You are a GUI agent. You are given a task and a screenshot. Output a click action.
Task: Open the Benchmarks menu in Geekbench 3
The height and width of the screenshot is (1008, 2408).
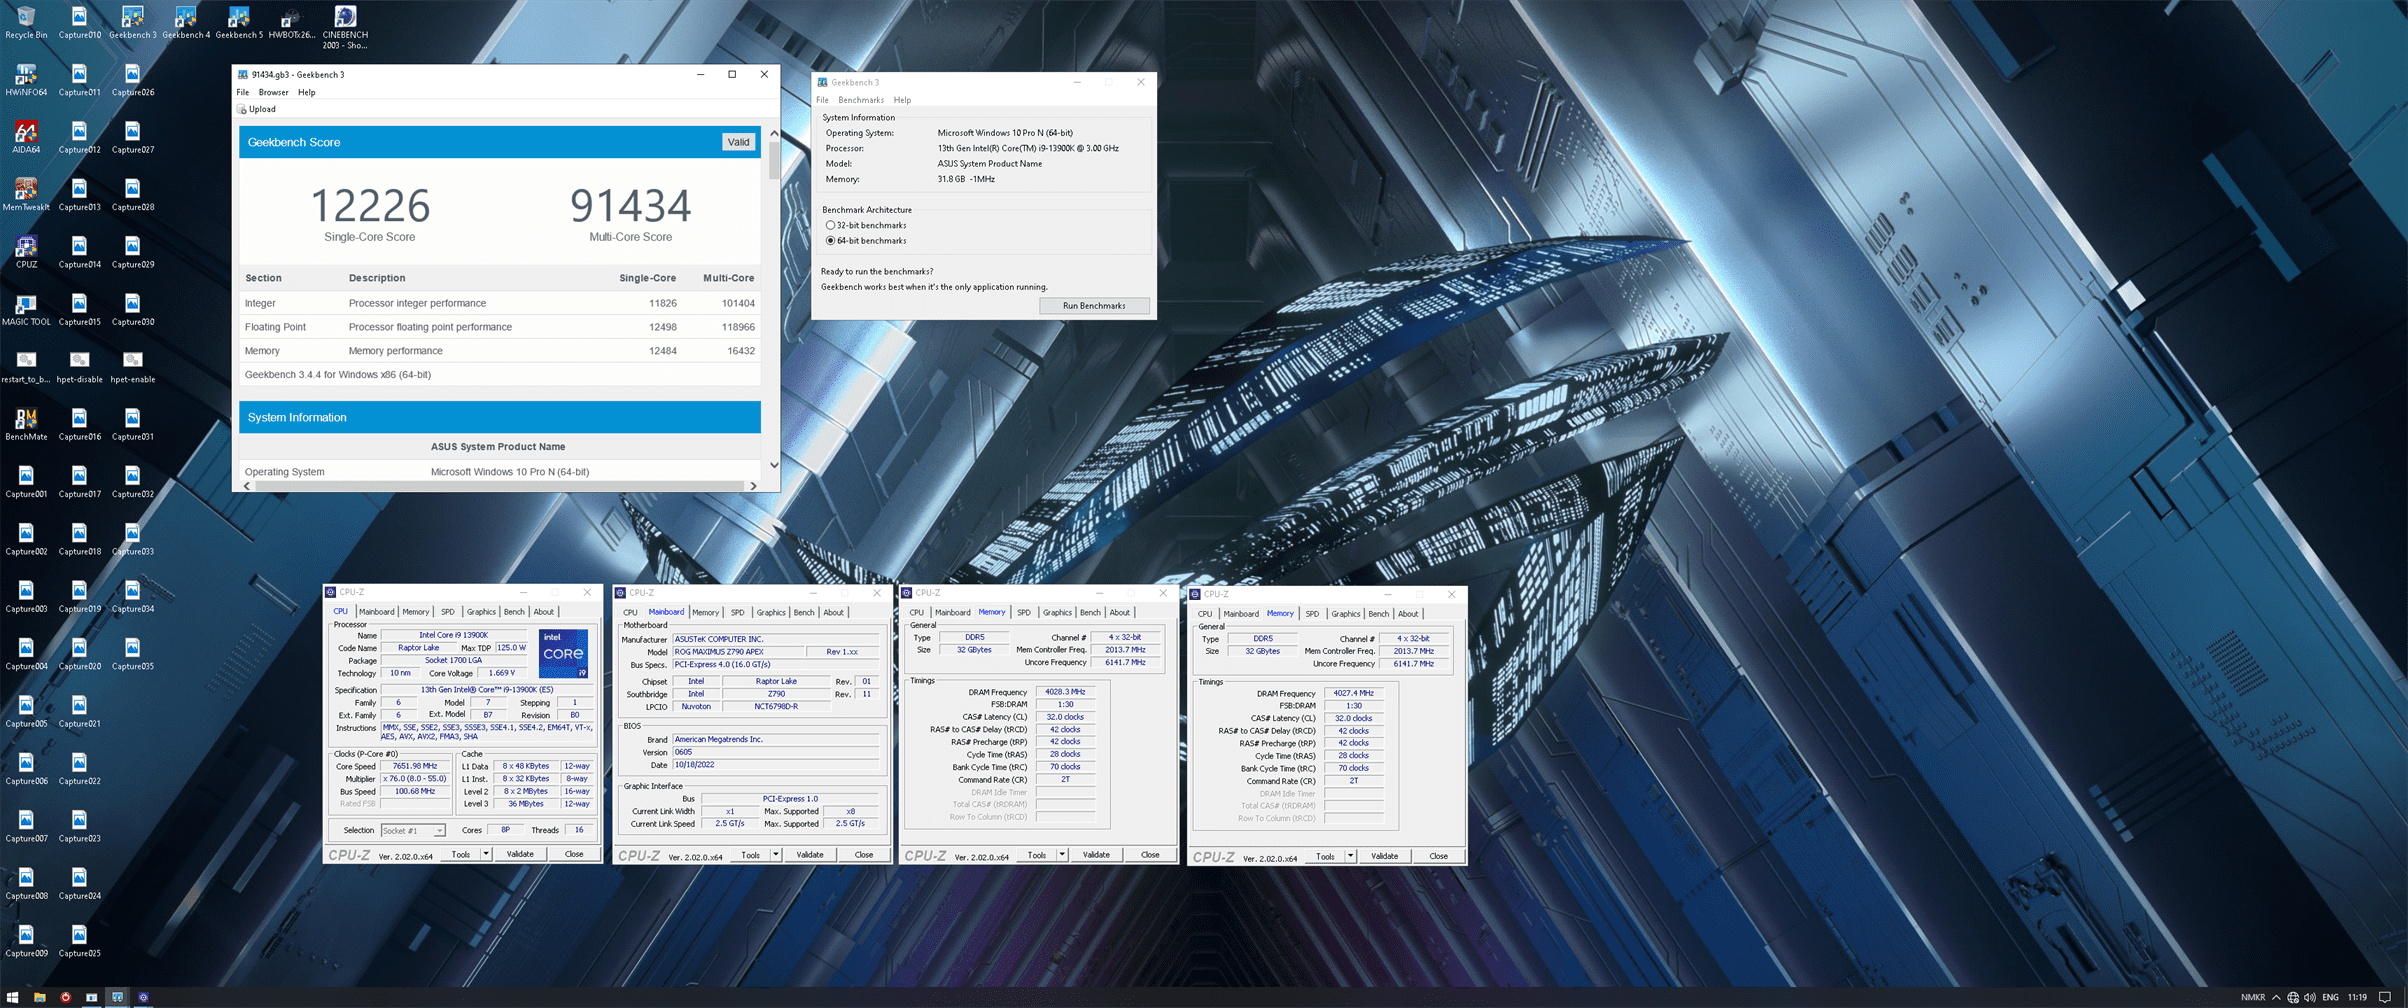point(861,100)
